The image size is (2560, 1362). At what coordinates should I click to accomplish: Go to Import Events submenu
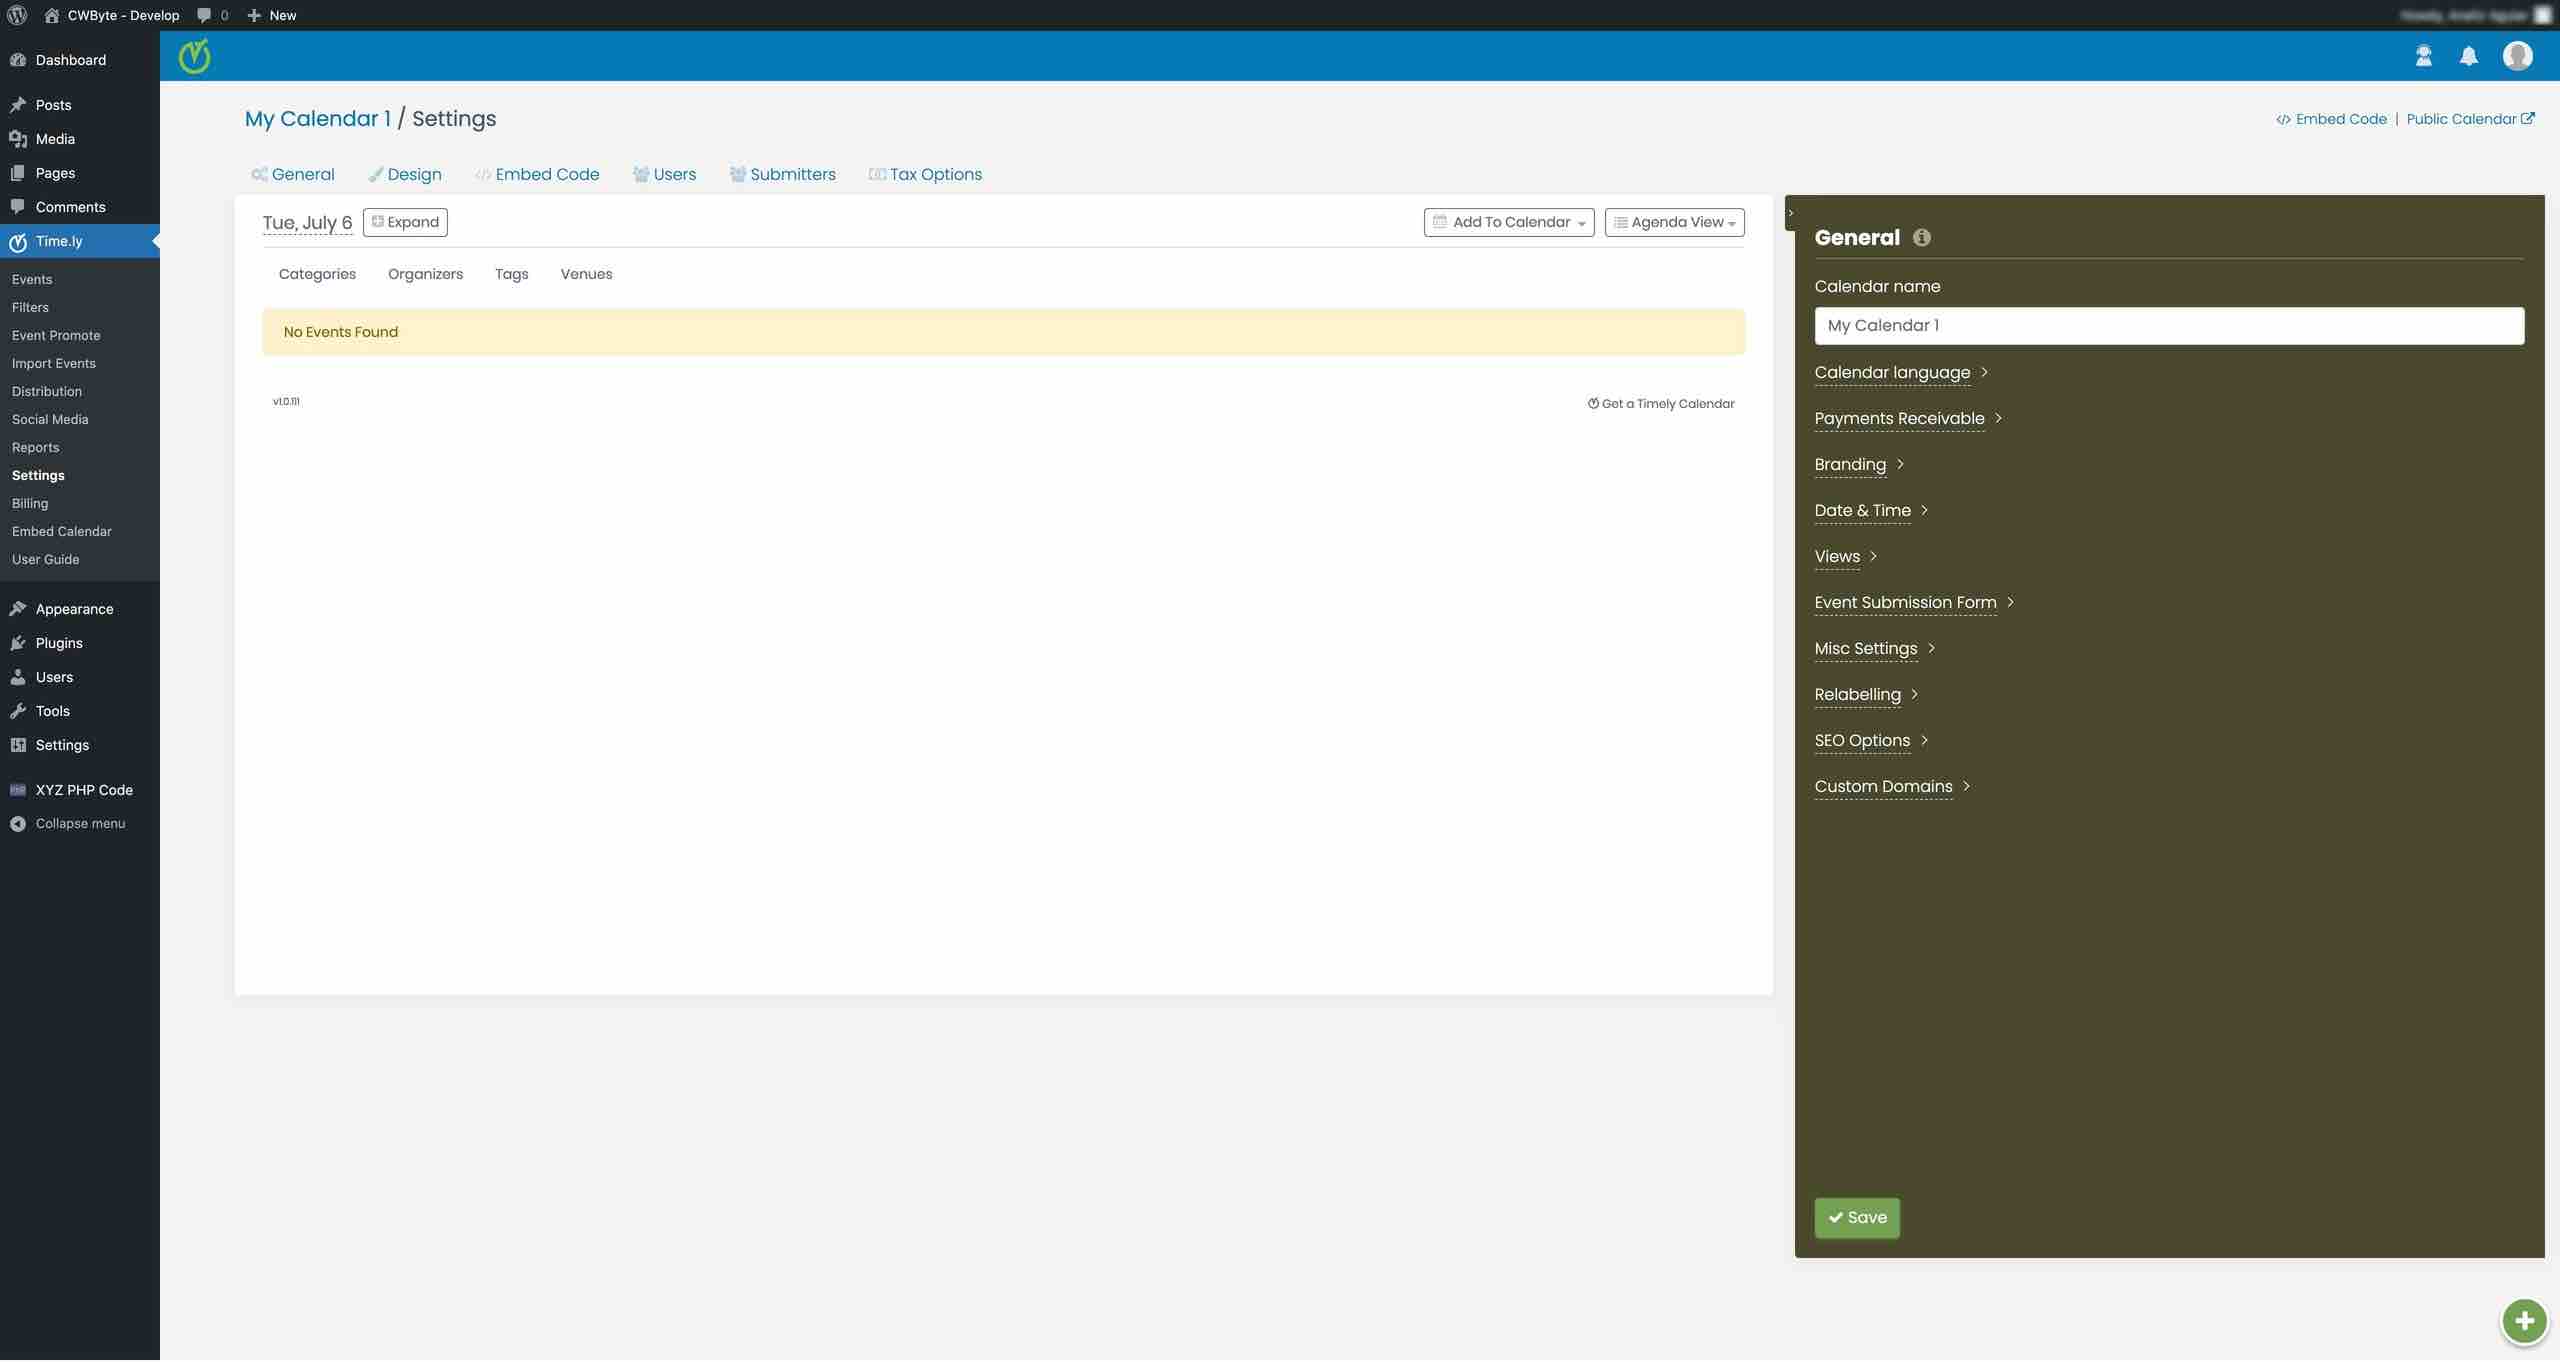pos(54,364)
